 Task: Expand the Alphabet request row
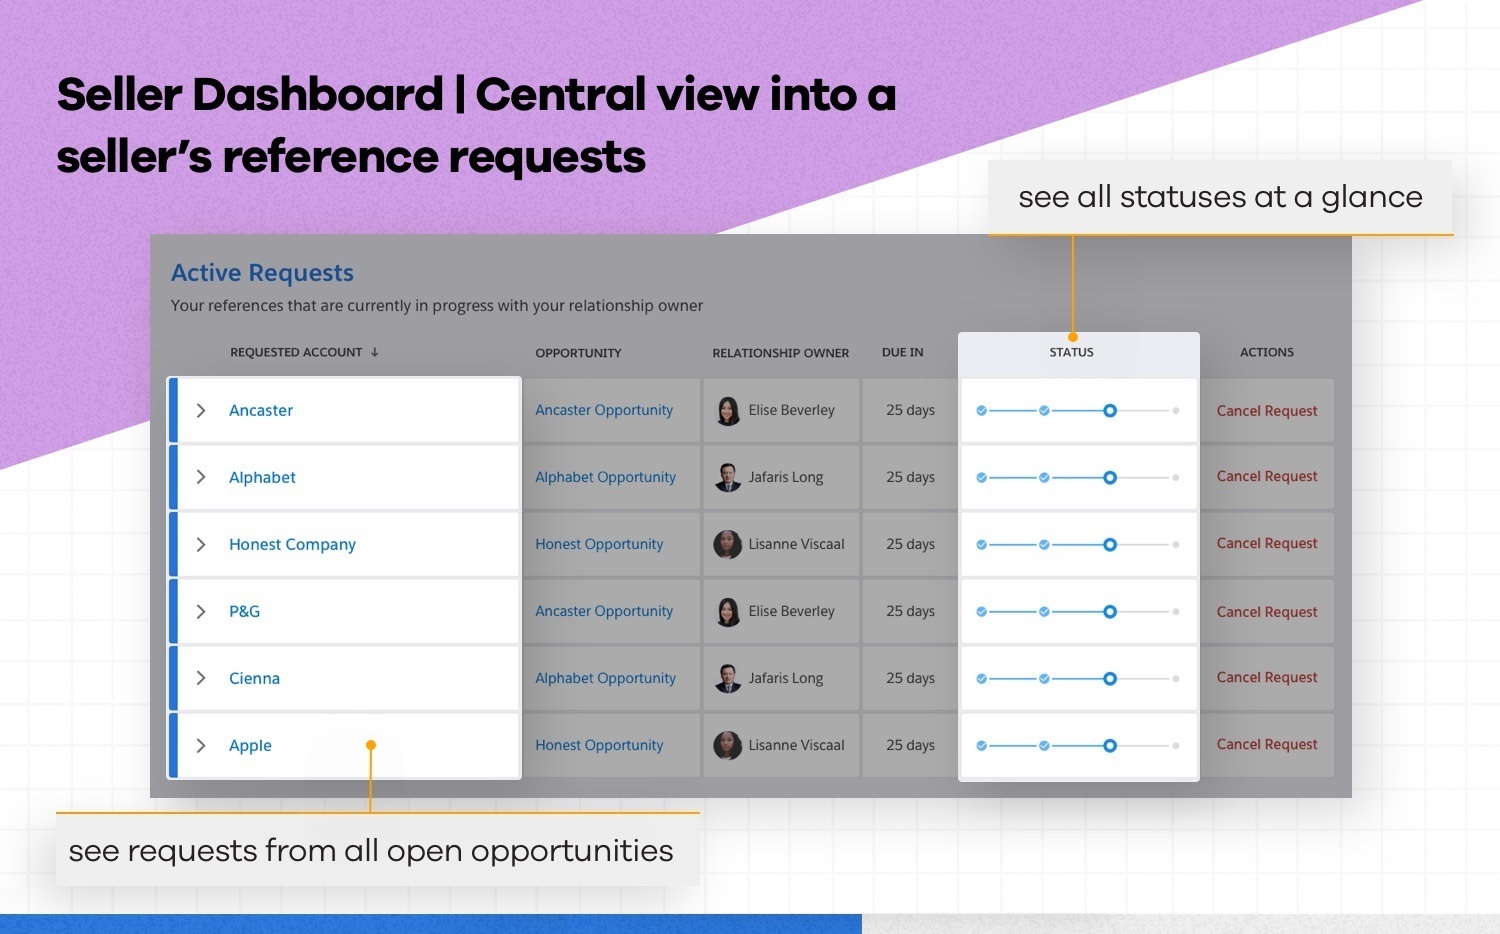pos(201,478)
